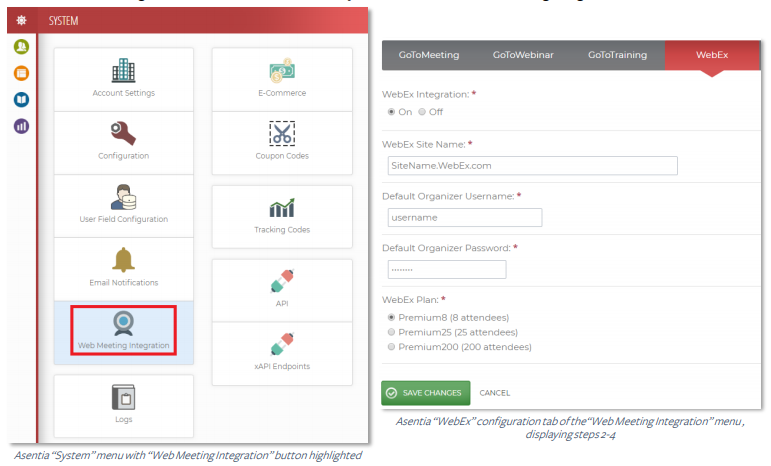Switch to the GoToWebinar tab
This screenshot has height=466, width=771.
point(523,55)
